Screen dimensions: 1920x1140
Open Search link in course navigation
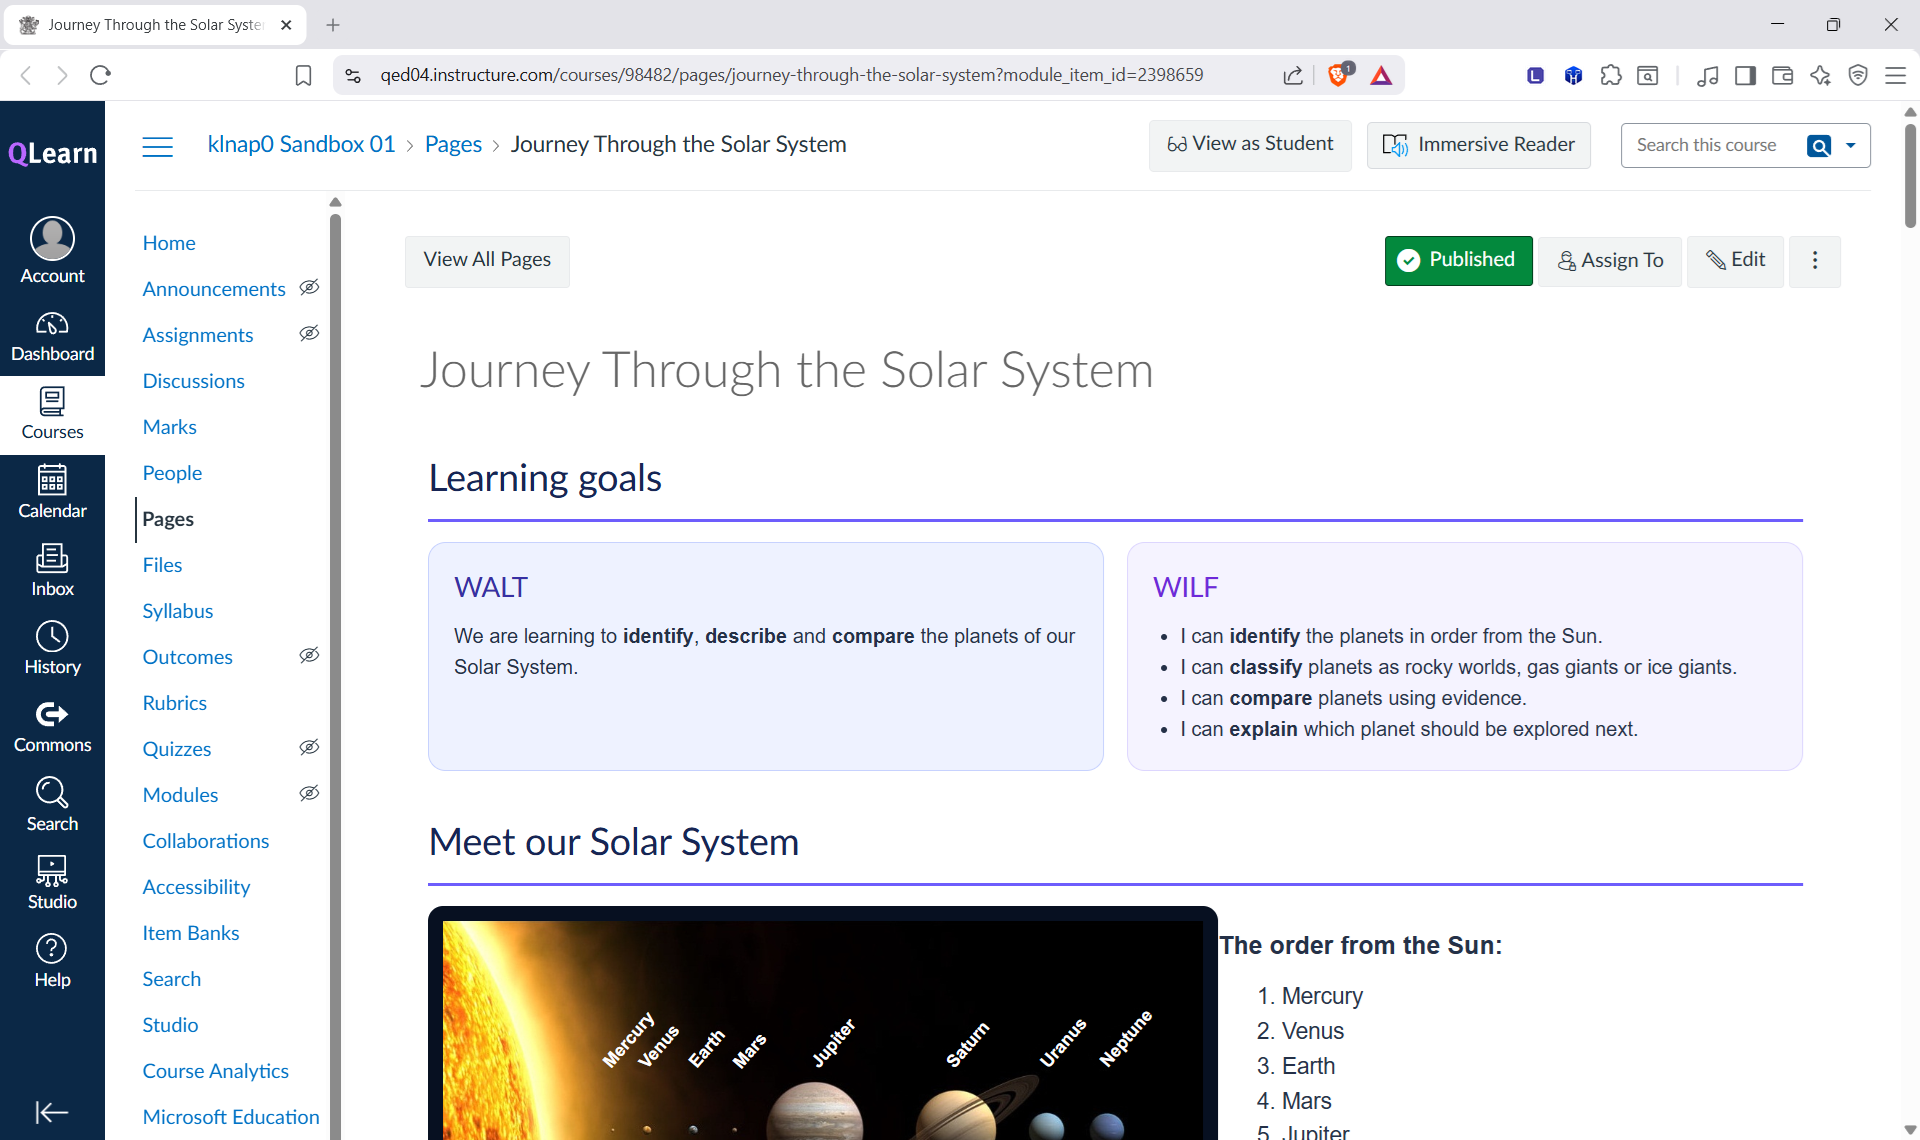click(x=171, y=979)
